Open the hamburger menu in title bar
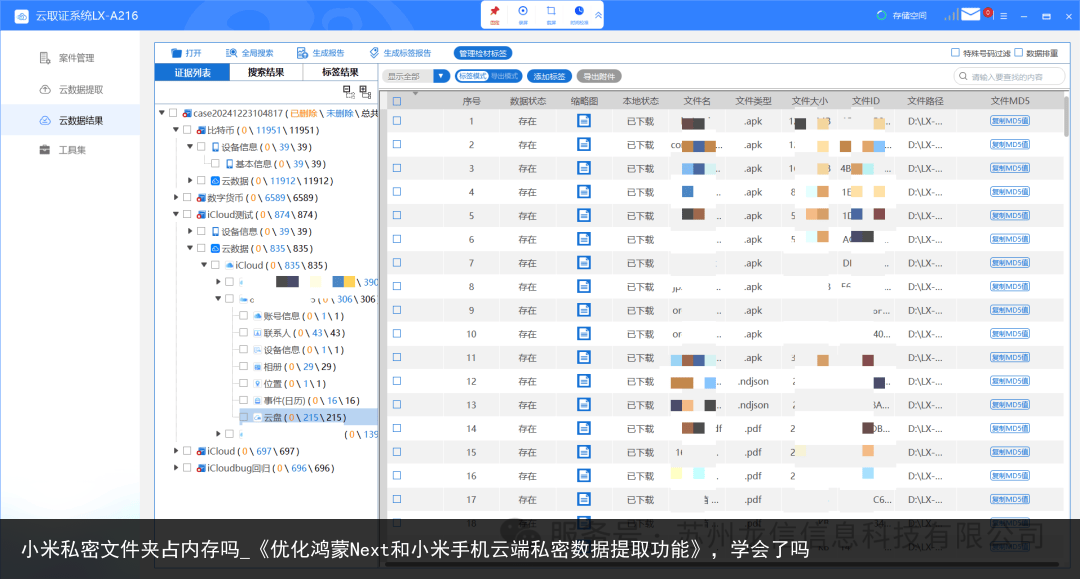The width and height of the screenshot is (1080, 579). click(x=1004, y=16)
